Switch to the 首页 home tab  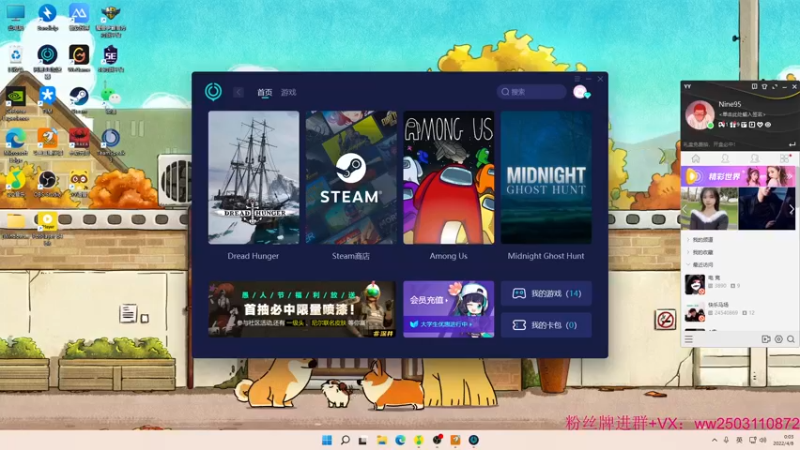(264, 92)
